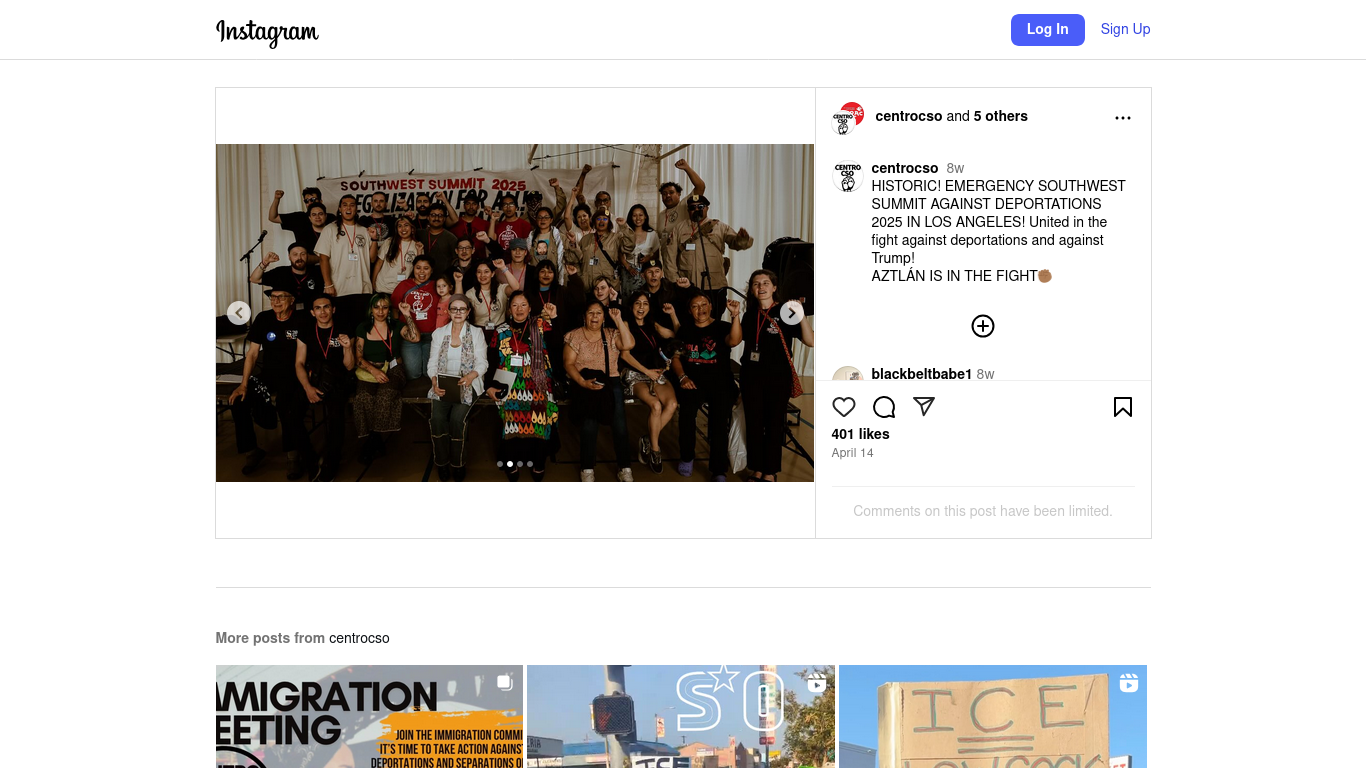This screenshot has width=1366, height=768.
Task: Go to previous carousel photo
Action: pyautogui.click(x=238, y=313)
